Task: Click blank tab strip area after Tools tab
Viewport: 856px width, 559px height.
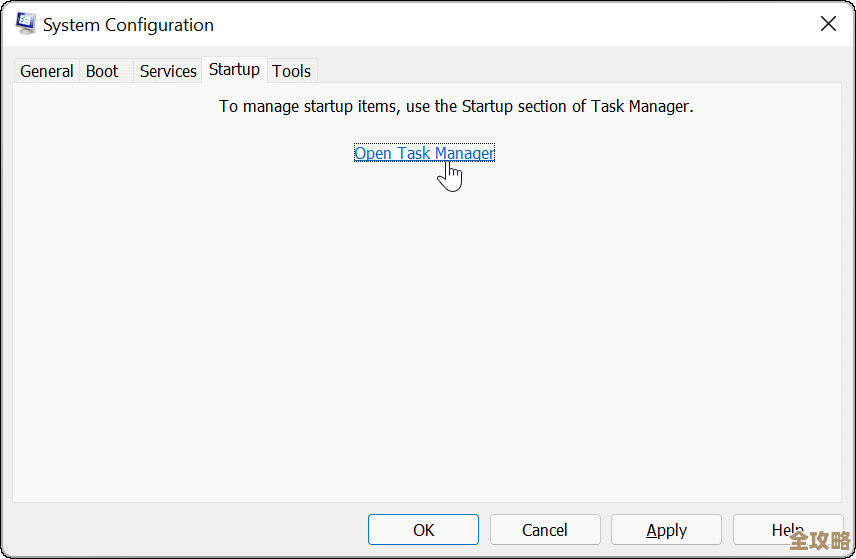Action: [580, 70]
